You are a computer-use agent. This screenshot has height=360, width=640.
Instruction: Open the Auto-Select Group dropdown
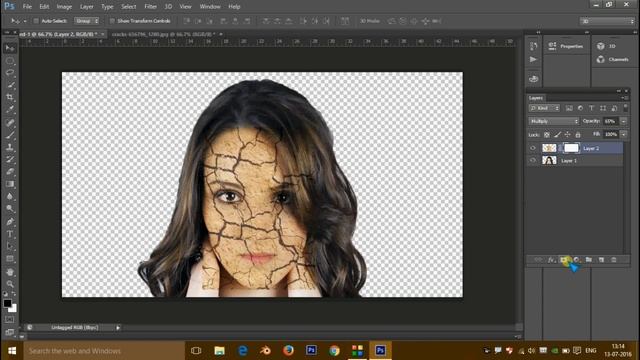coord(87,21)
